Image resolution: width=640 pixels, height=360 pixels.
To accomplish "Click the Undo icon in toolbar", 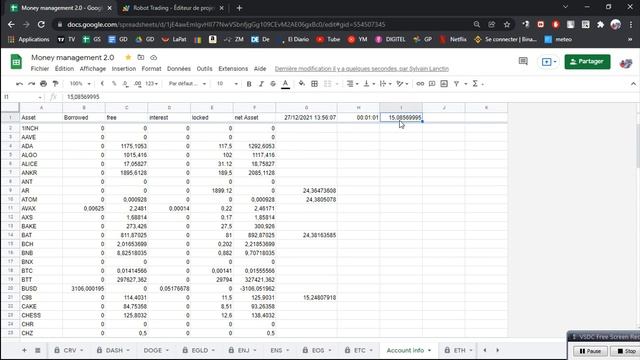I will coord(19,84).
